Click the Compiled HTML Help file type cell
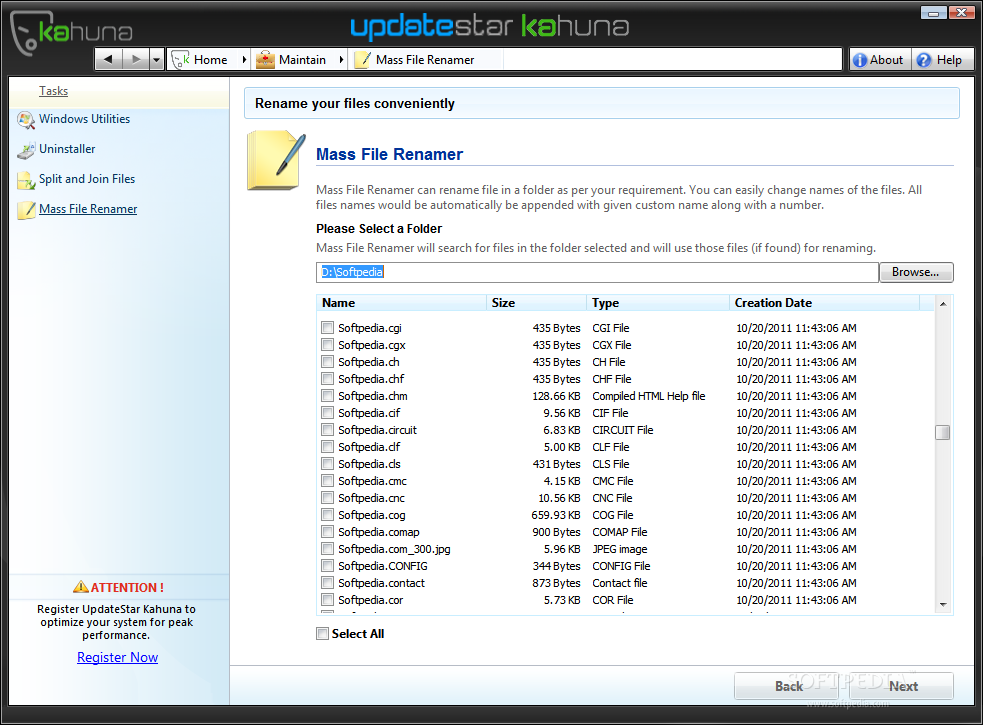Screen dimensions: 983x725 click(x=649, y=396)
